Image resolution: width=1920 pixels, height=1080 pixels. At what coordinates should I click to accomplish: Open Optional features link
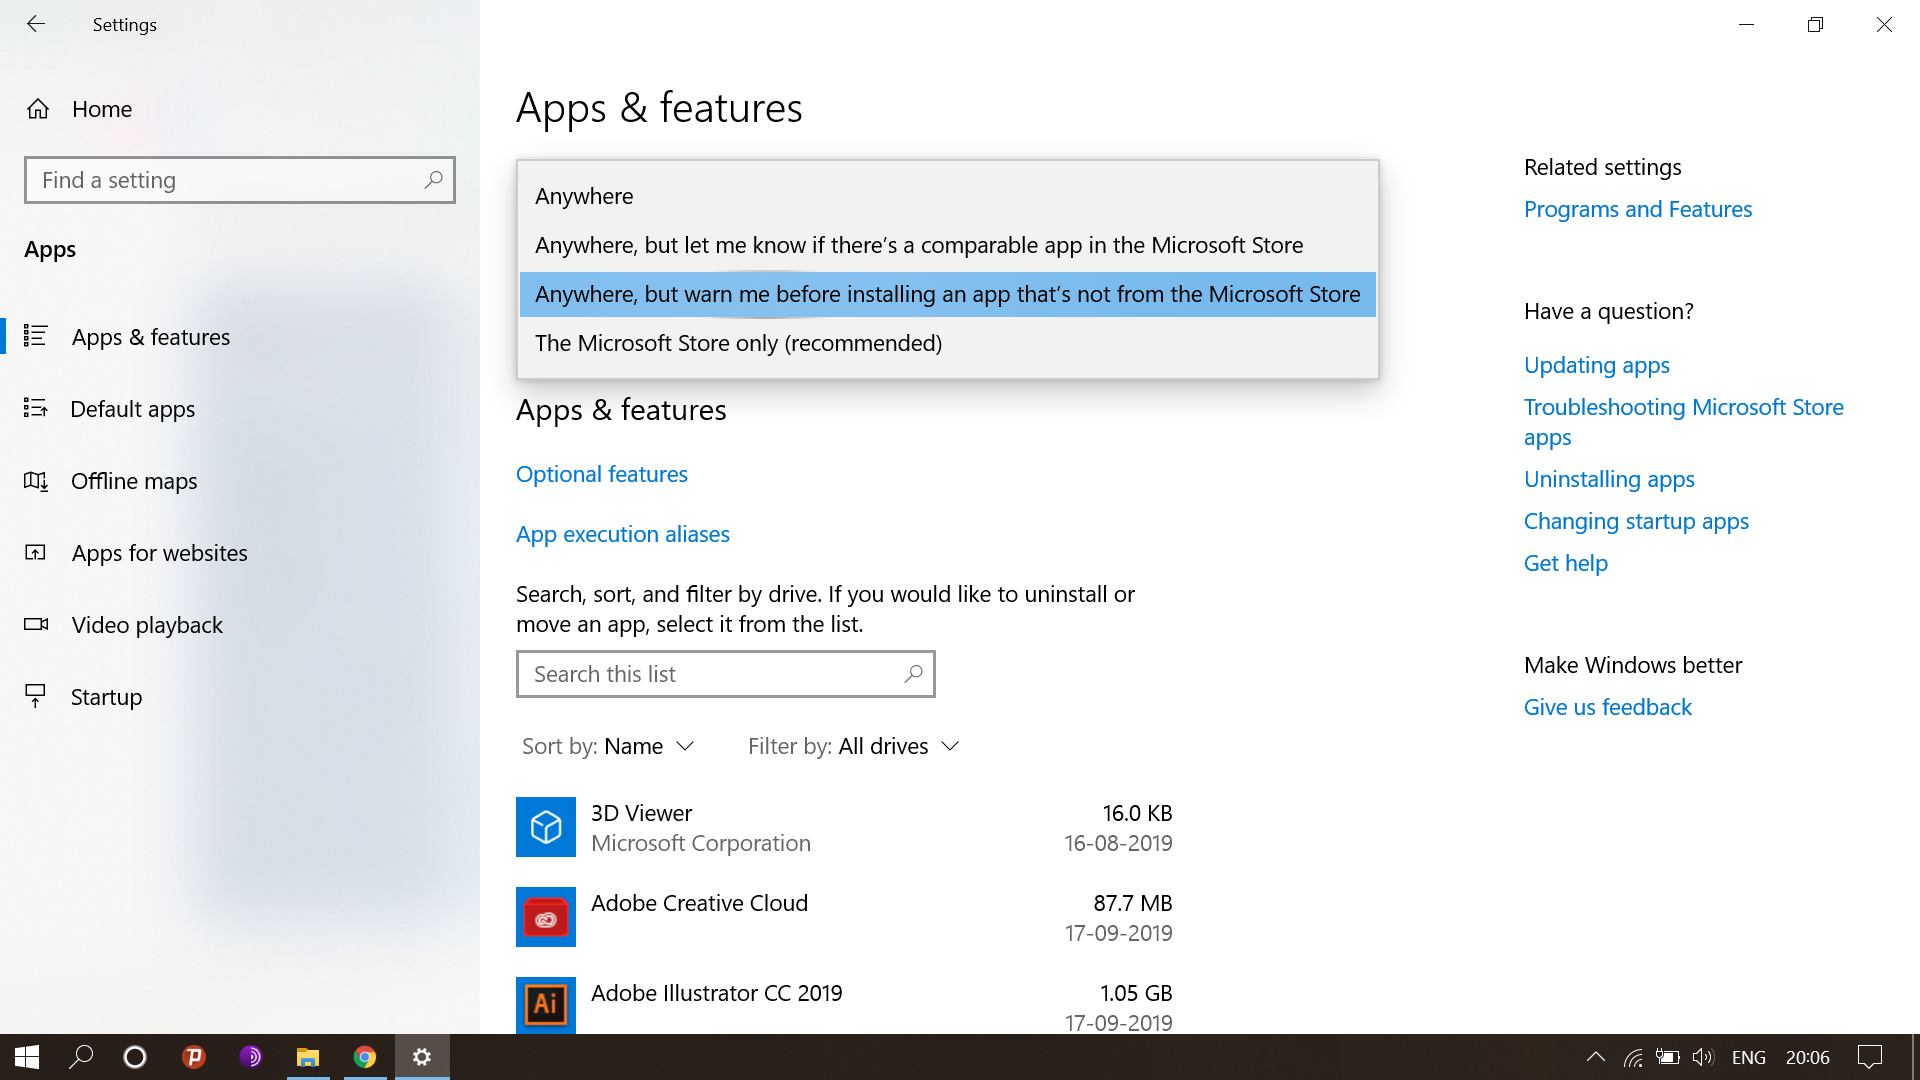[601, 473]
